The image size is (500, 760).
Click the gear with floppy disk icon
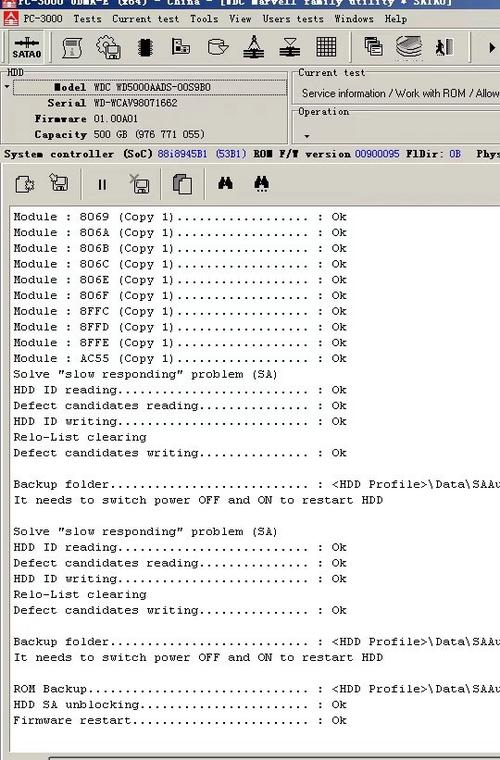click(109, 48)
